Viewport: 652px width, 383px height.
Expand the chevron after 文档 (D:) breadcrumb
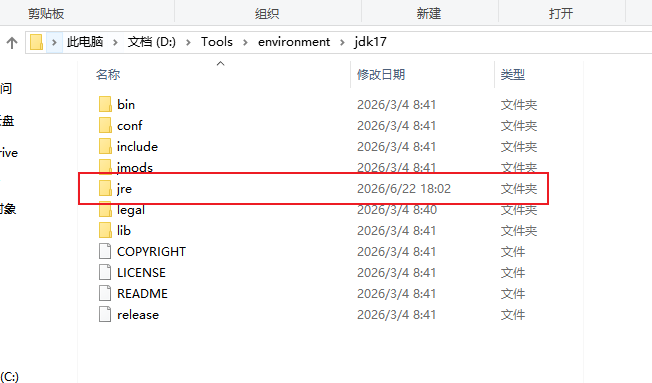[189, 42]
